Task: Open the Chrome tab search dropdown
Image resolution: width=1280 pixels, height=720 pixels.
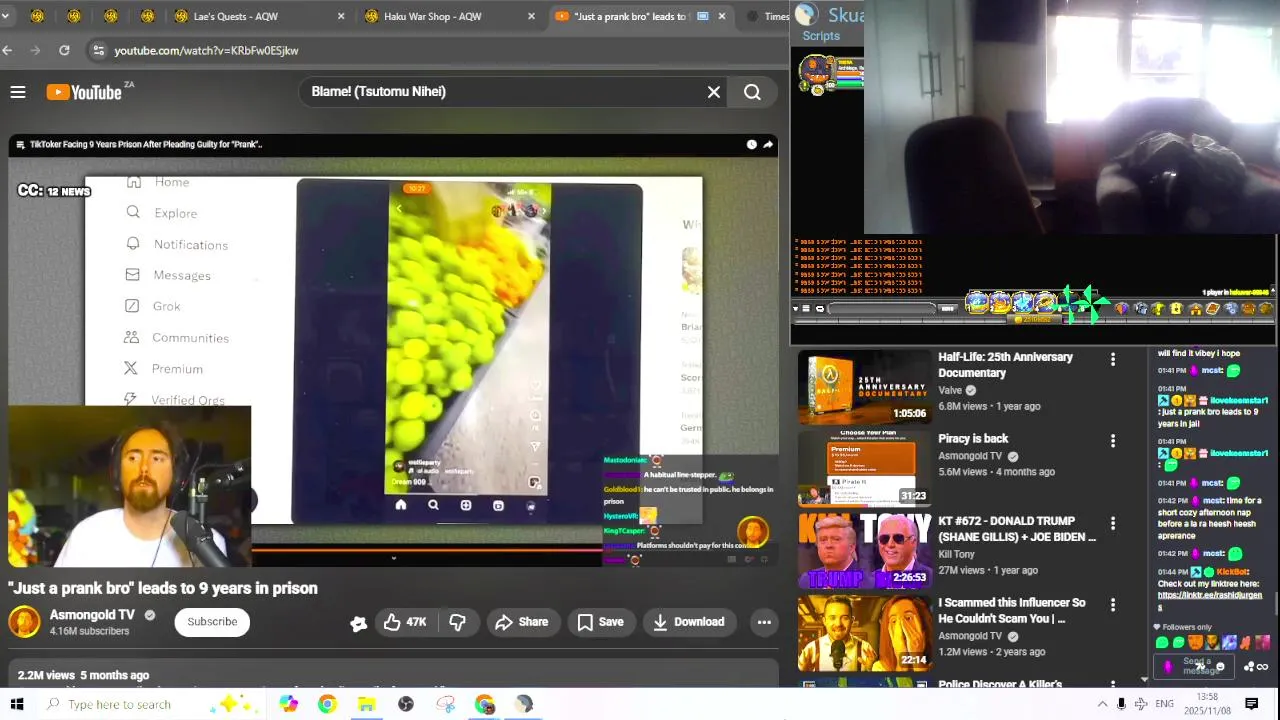Action: tap(7, 16)
